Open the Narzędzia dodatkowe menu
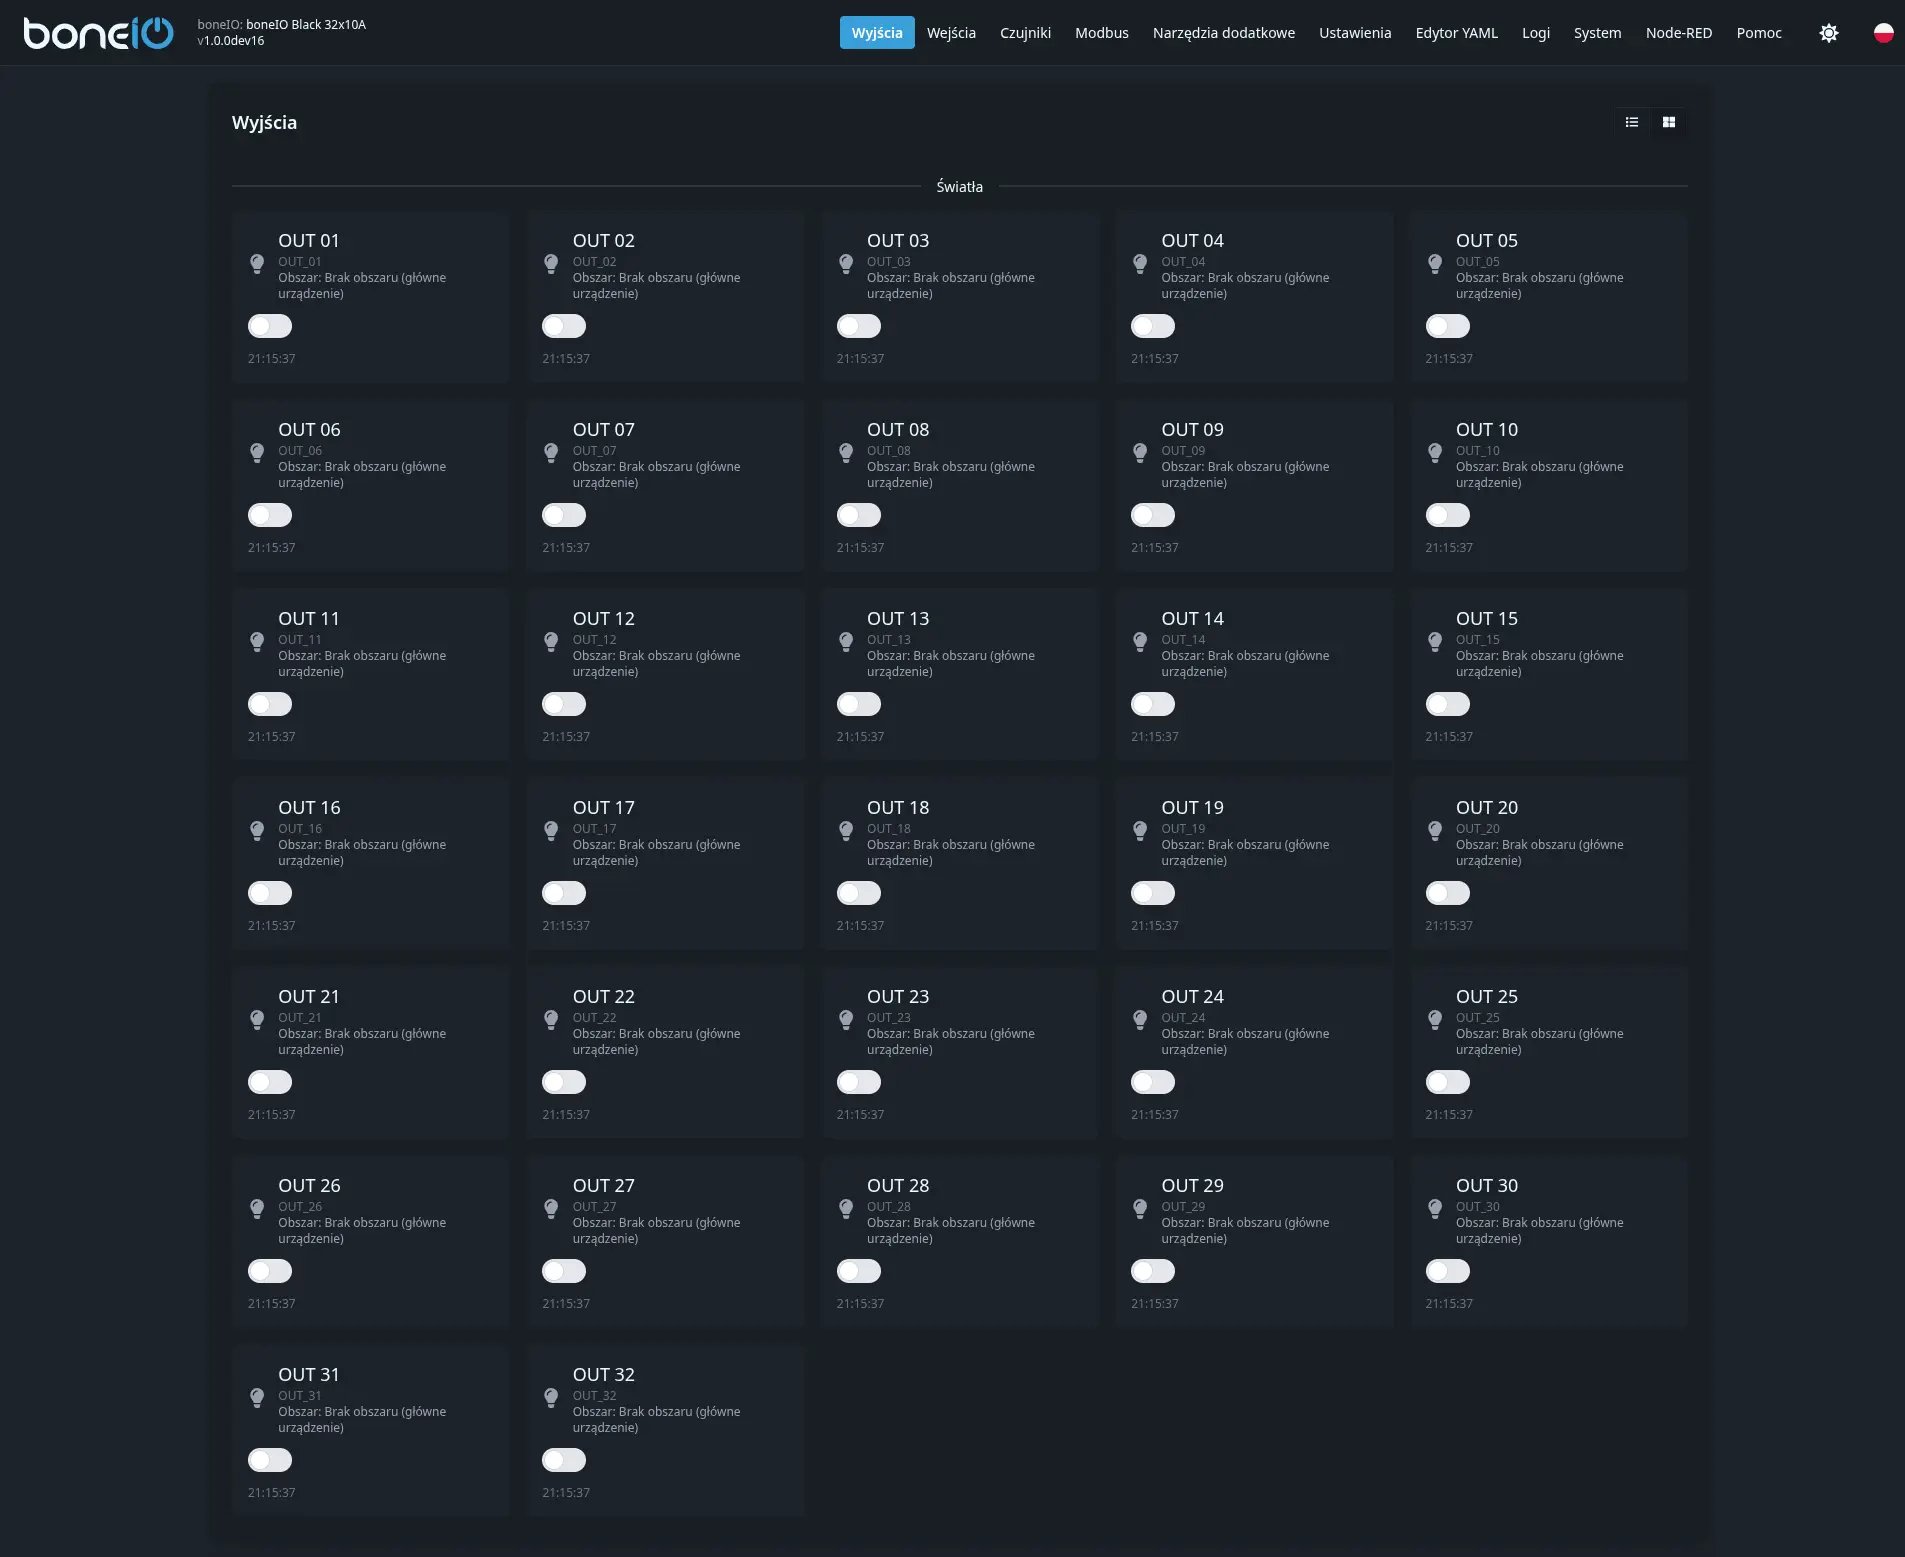Viewport: 1905px width, 1557px height. point(1223,33)
